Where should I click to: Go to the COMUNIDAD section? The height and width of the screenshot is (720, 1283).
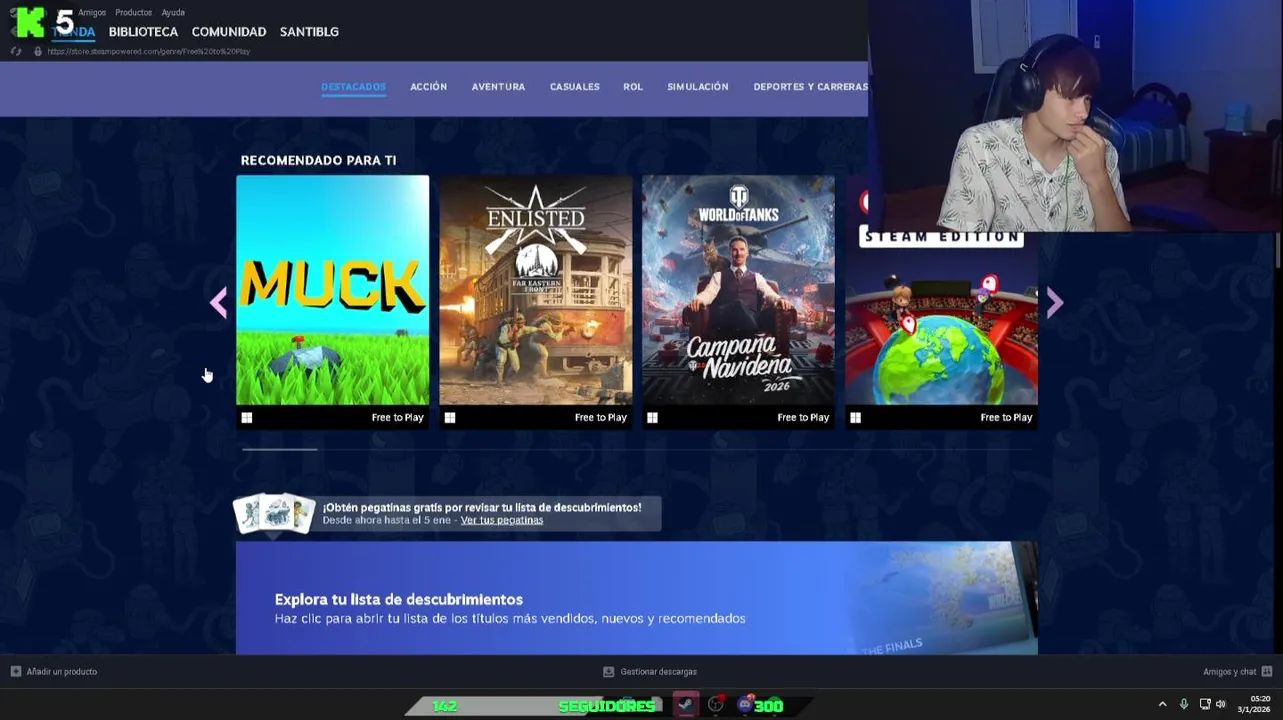coord(229,32)
